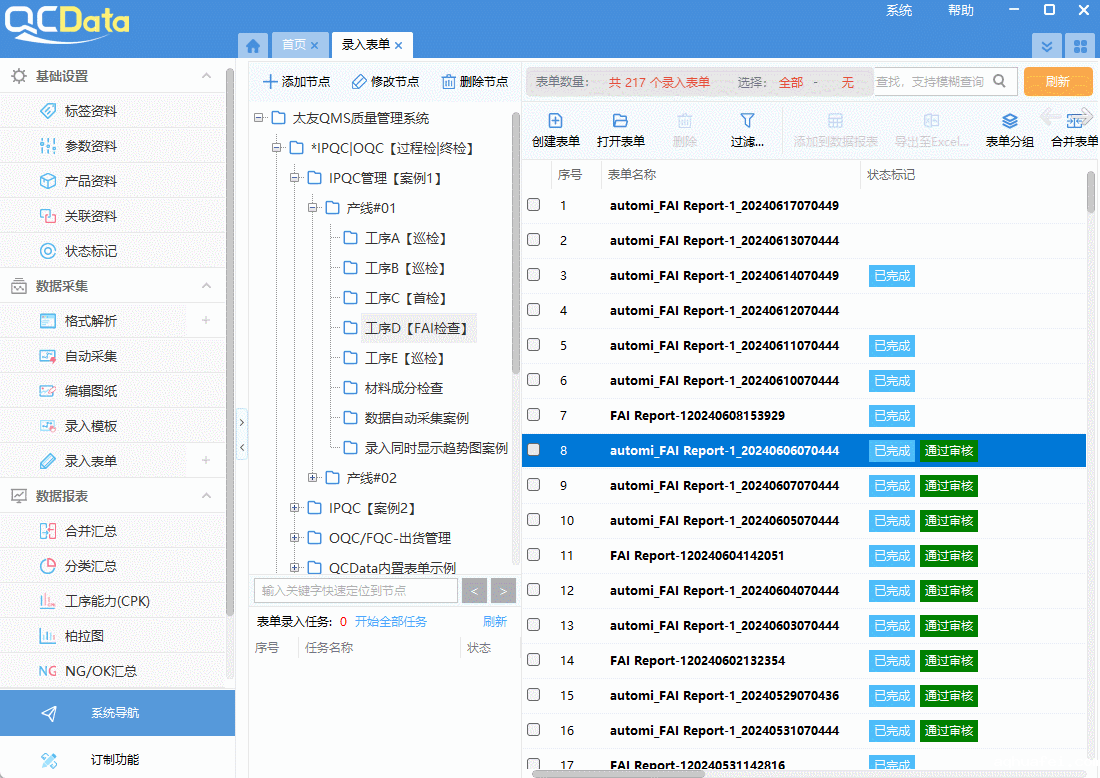Click the 表单分组 form grouping icon
The width and height of the screenshot is (1100, 778).
coord(1009,121)
